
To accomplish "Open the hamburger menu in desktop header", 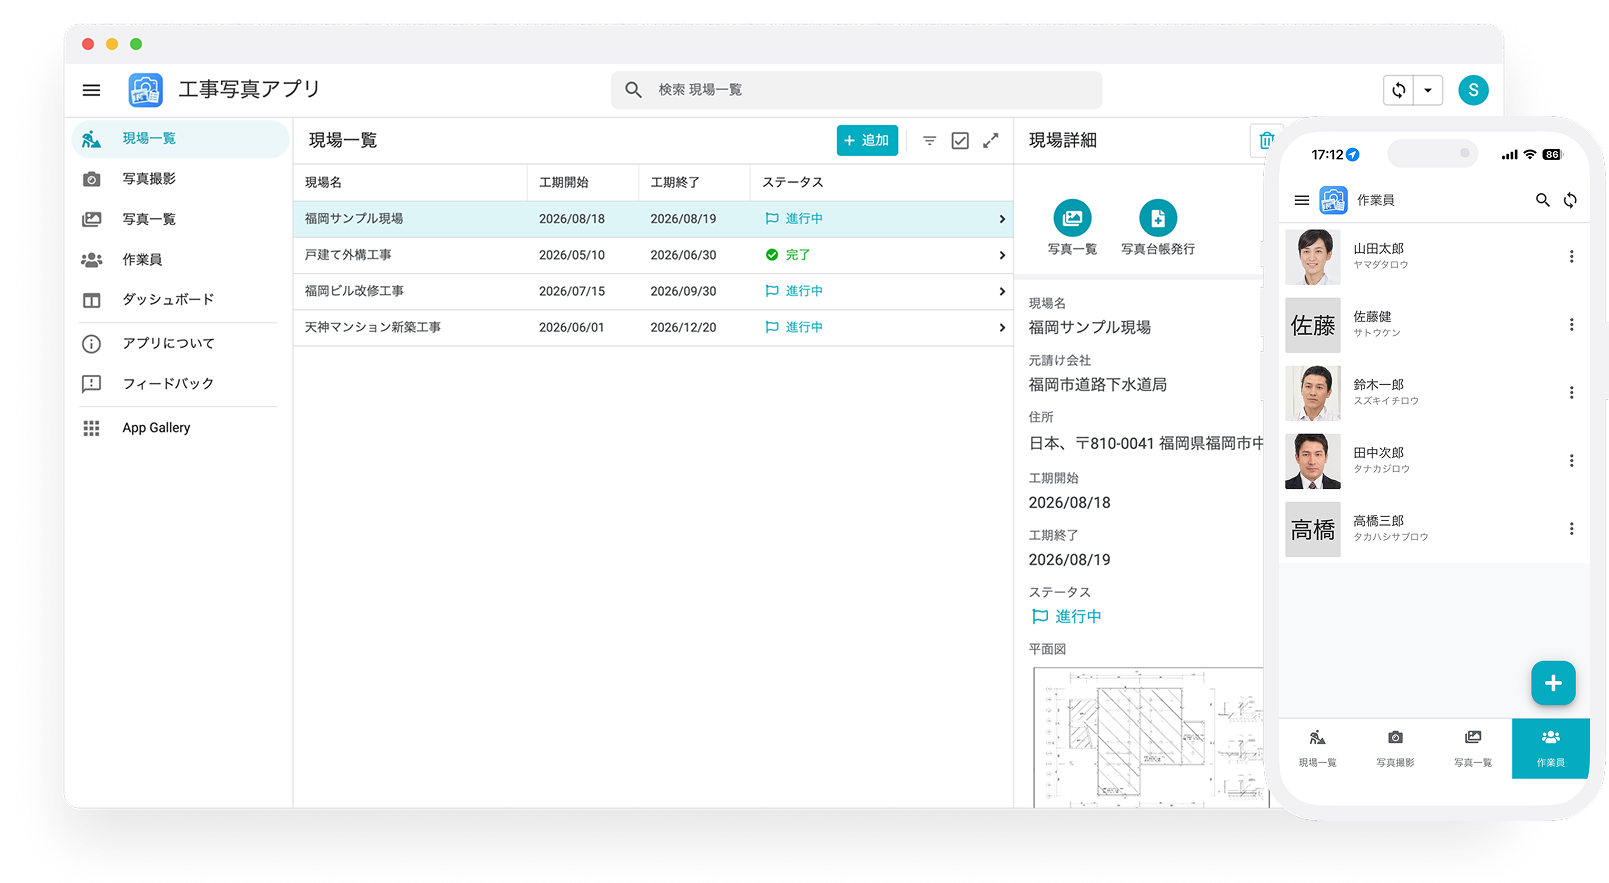I will click(x=91, y=90).
